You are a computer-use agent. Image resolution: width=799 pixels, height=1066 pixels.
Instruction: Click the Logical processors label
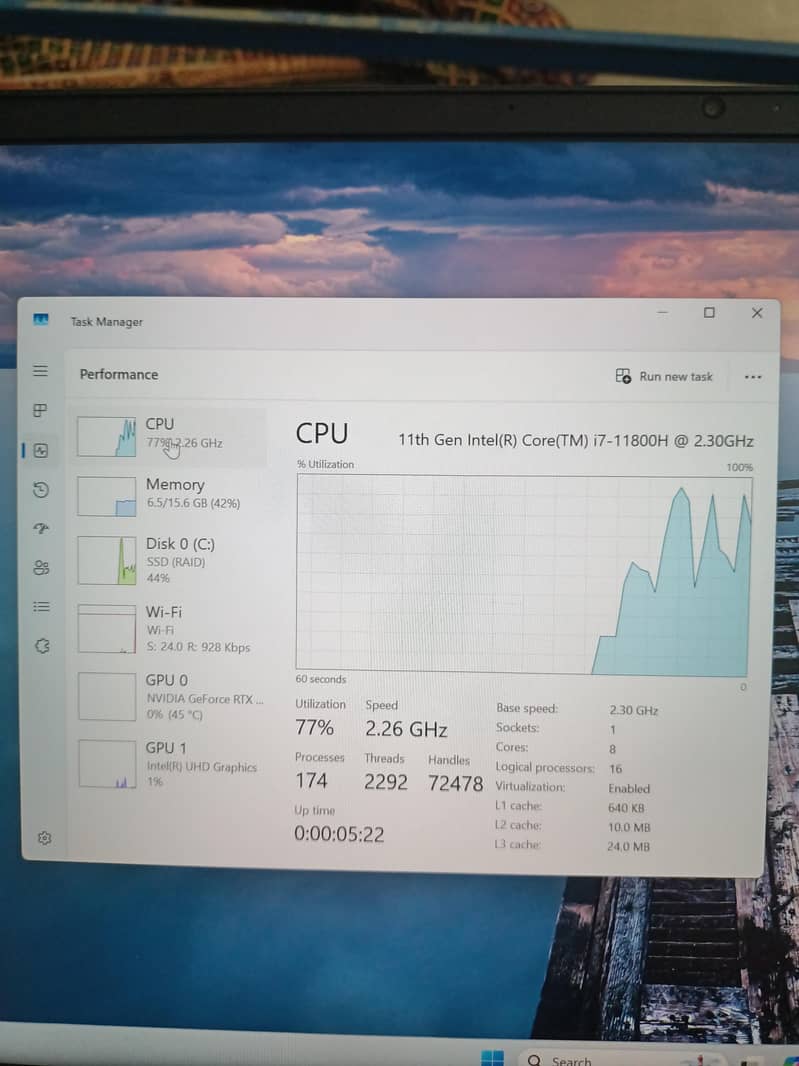[545, 767]
